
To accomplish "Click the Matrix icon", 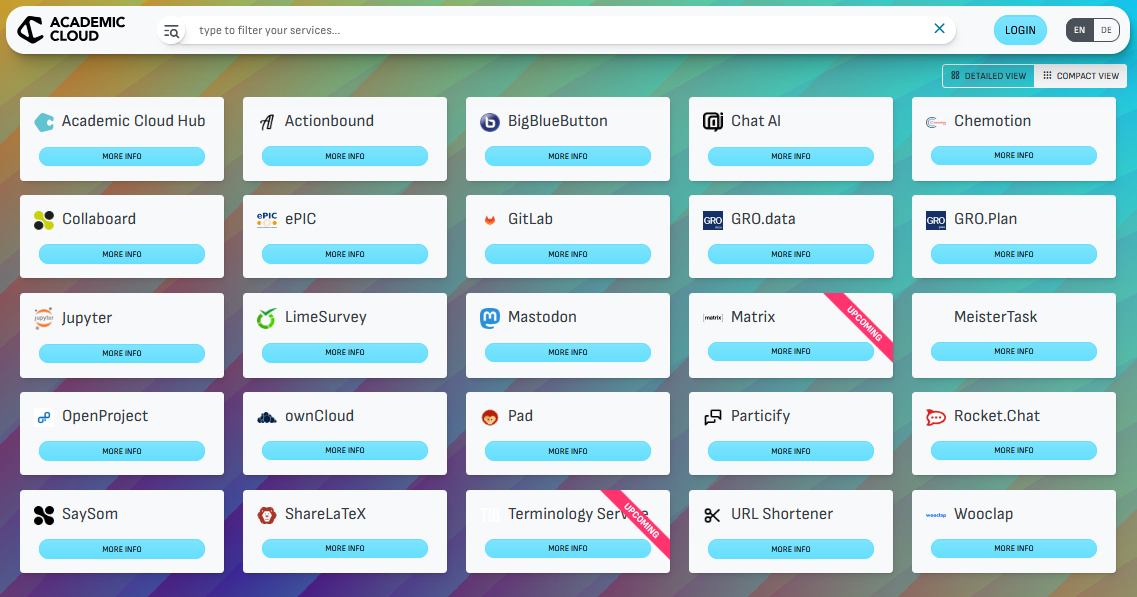I will click(x=713, y=318).
